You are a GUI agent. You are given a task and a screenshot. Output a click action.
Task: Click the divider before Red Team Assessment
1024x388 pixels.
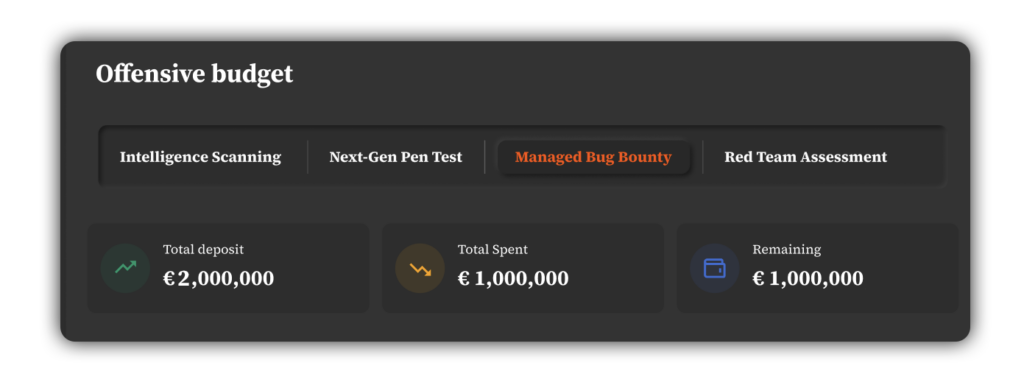703,157
